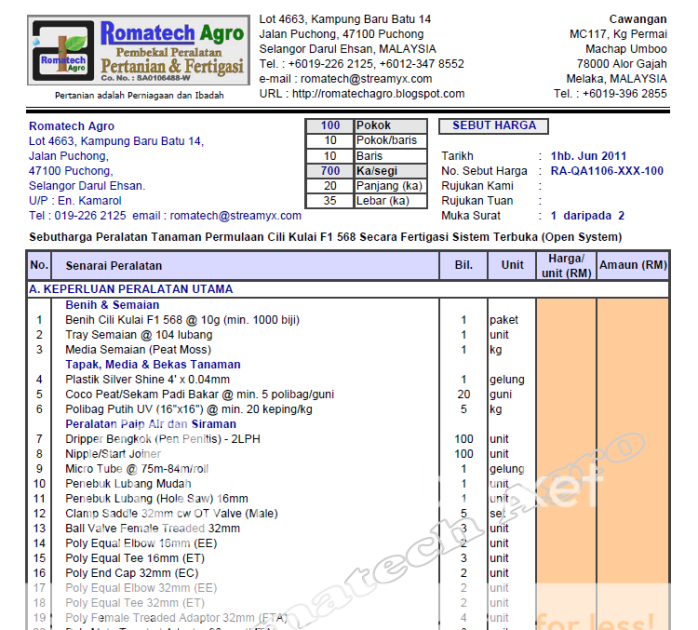Viewport: 698px width, 630px height.
Task: Open the romatechagro.blogspot.com URL
Action: 378,93
